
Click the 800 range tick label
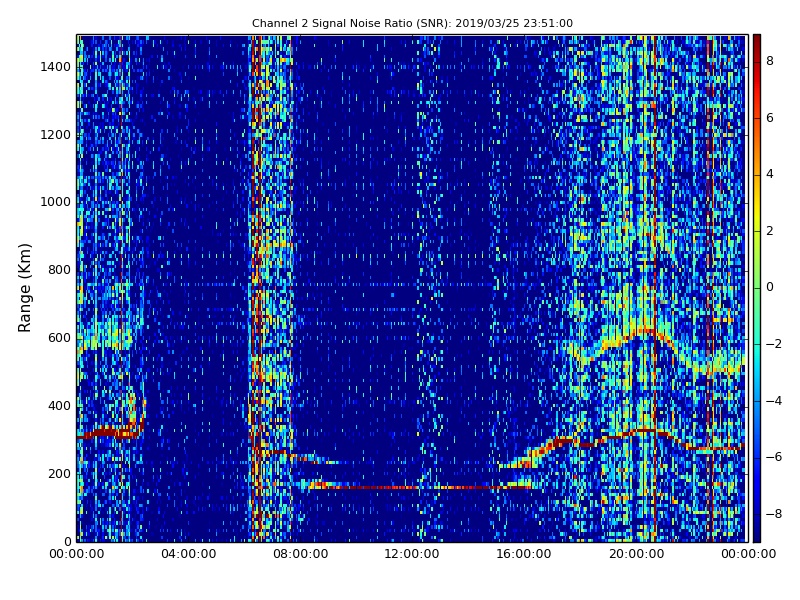click(x=59, y=270)
